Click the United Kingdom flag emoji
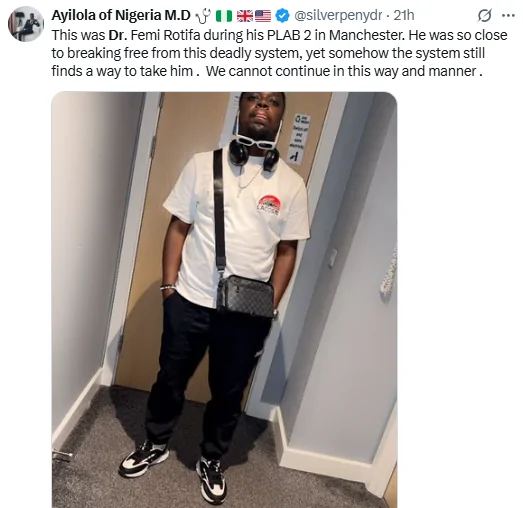The width and height of the screenshot is (523, 508). (245, 16)
